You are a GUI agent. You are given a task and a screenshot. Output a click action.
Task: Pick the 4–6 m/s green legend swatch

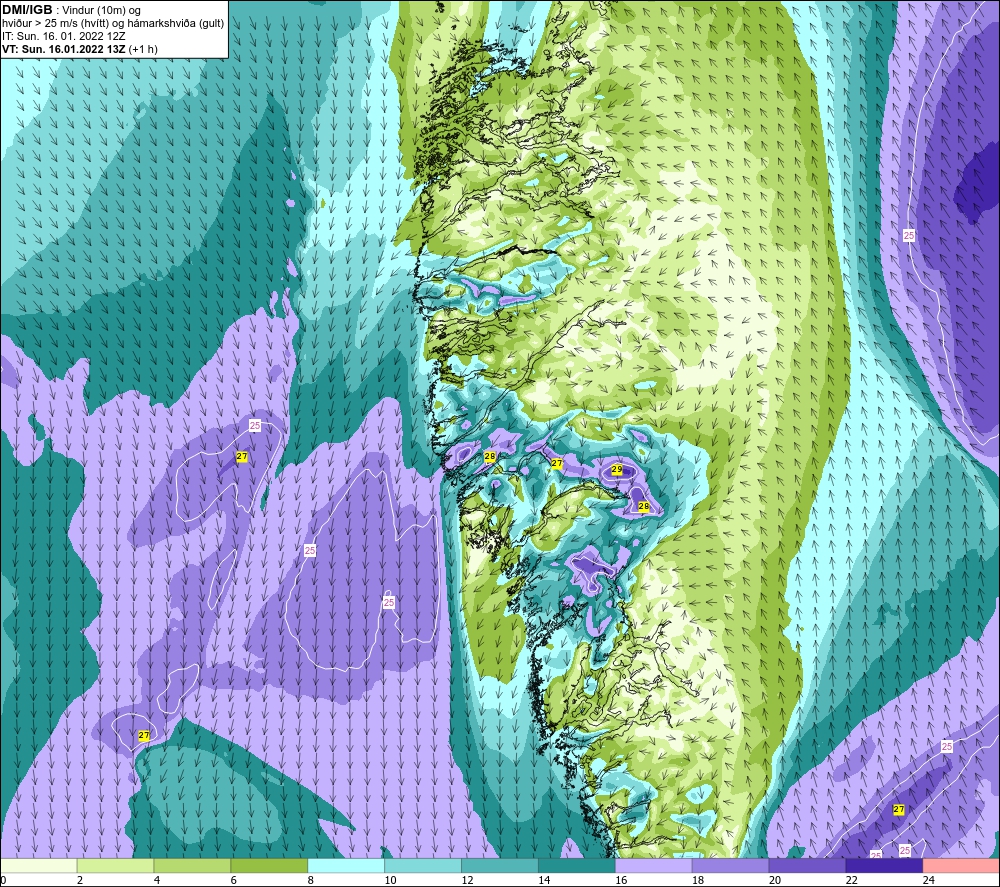point(192,865)
